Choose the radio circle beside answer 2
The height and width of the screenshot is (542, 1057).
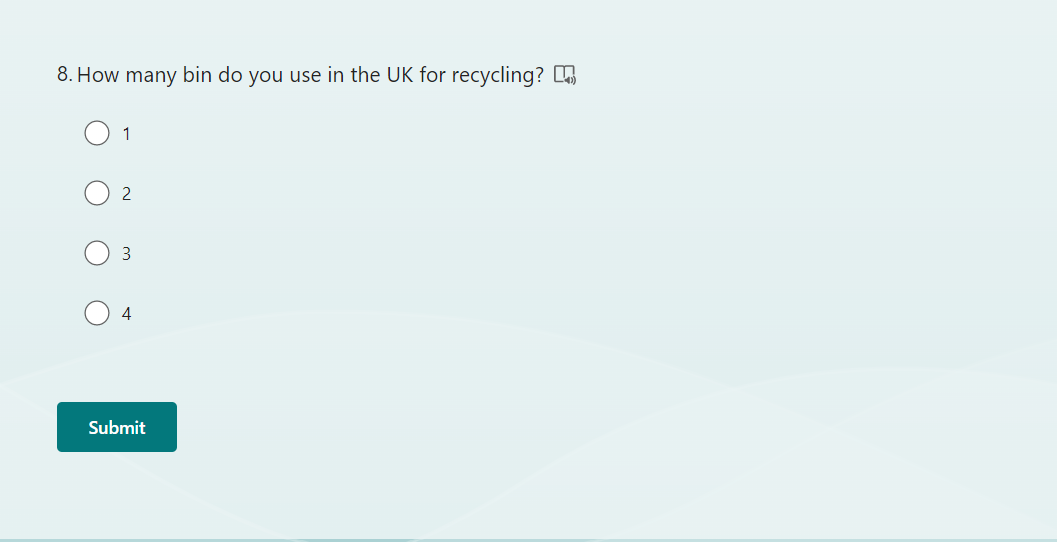pyautogui.click(x=97, y=193)
